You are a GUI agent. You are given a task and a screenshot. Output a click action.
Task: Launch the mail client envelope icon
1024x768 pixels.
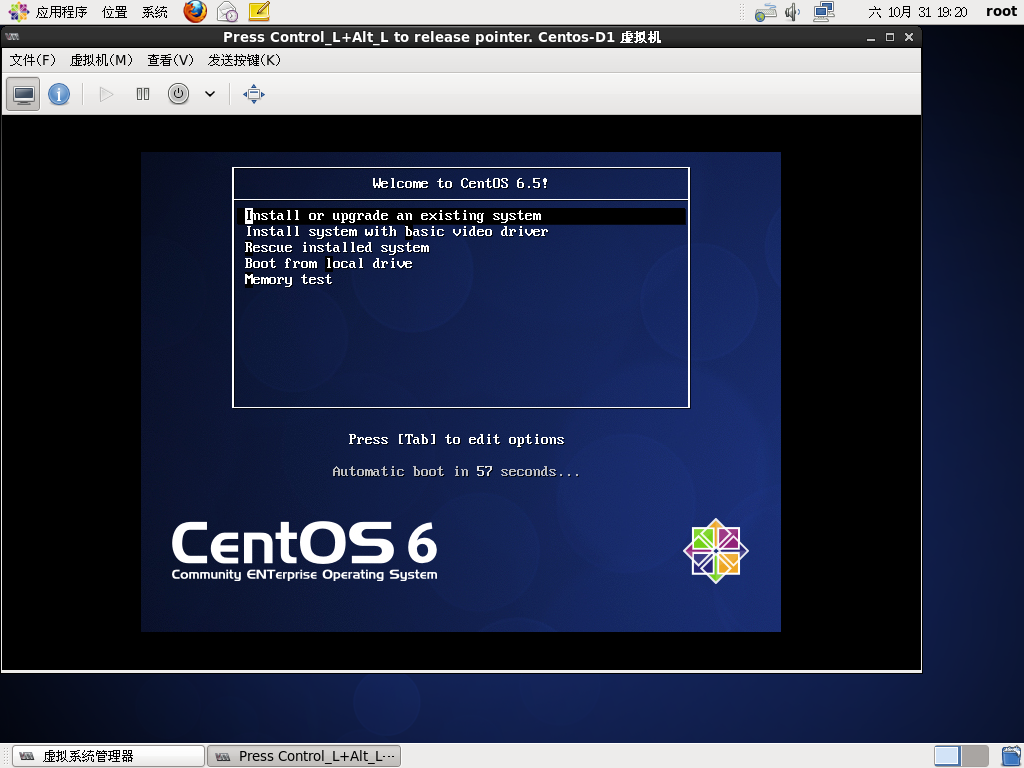pos(227,12)
